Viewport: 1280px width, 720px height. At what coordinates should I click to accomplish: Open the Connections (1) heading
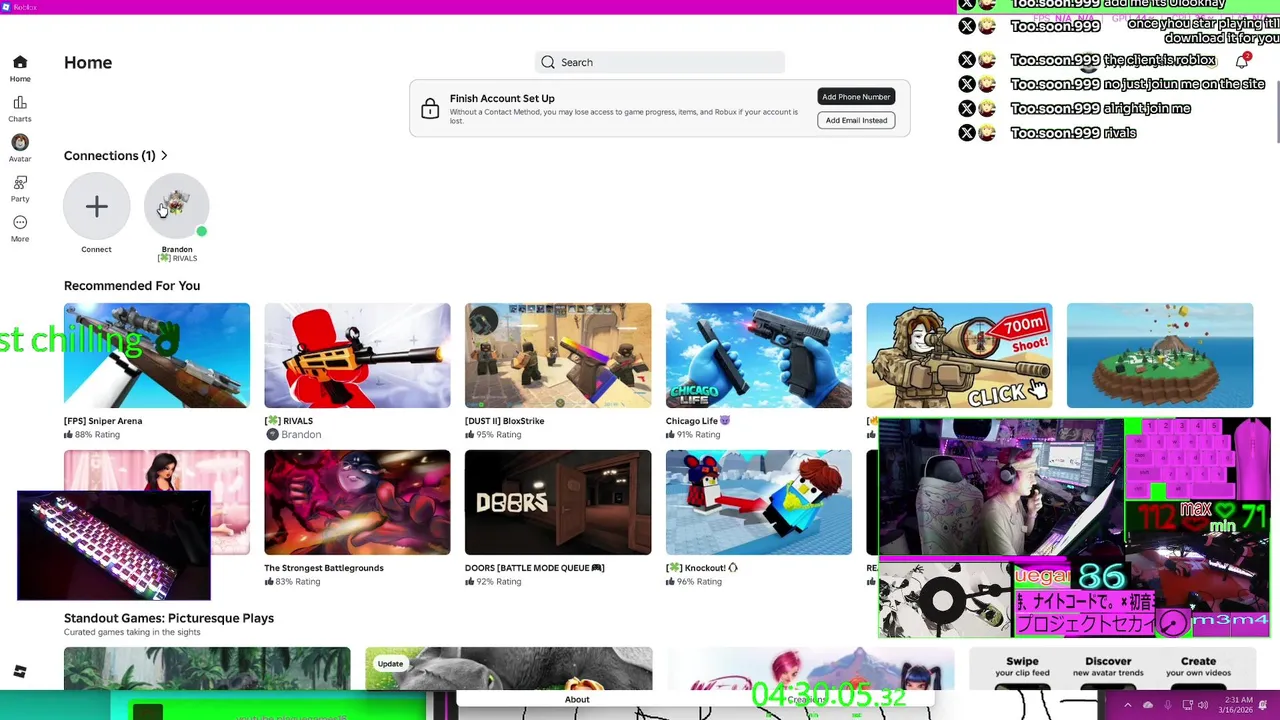tap(110, 156)
